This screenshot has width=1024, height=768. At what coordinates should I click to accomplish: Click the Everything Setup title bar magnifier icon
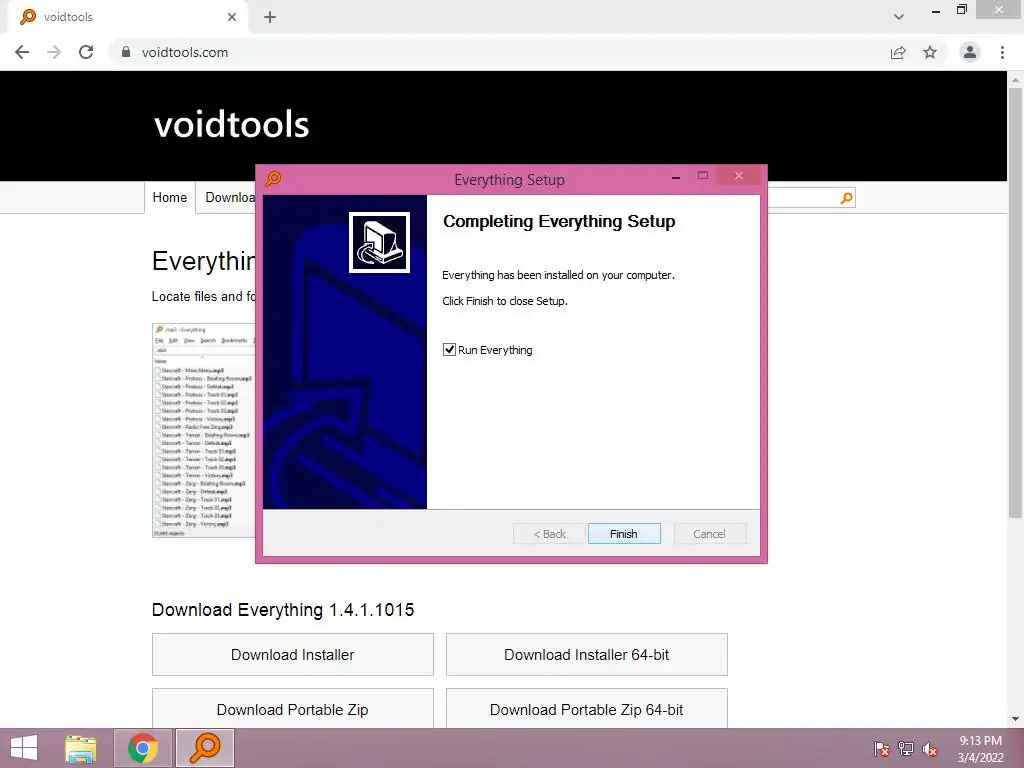click(274, 178)
